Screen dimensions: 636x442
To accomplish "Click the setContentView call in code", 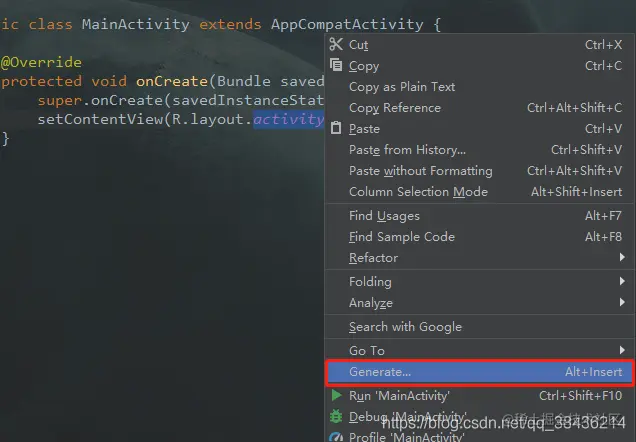I will [100, 120].
